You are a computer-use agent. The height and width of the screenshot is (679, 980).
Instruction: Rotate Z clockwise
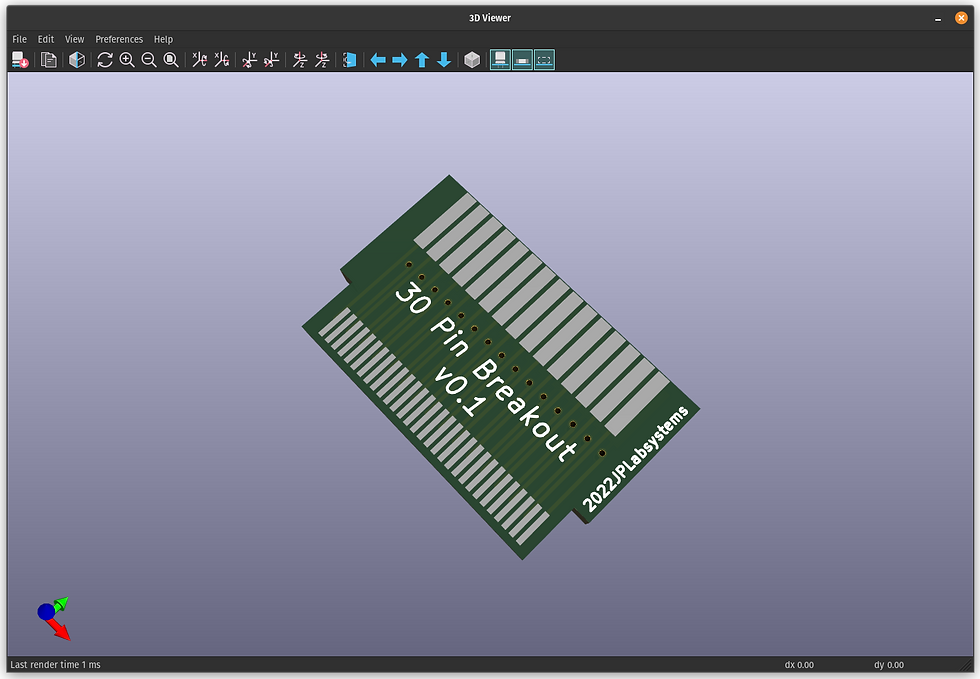(300, 60)
